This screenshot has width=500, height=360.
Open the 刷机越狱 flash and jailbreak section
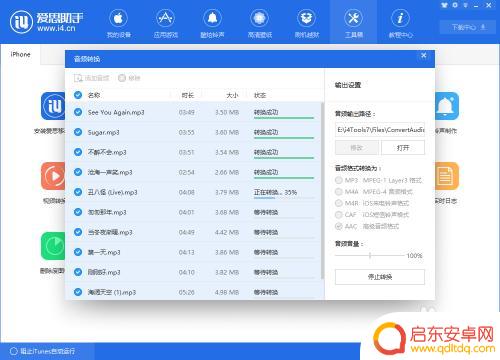[x=307, y=23]
